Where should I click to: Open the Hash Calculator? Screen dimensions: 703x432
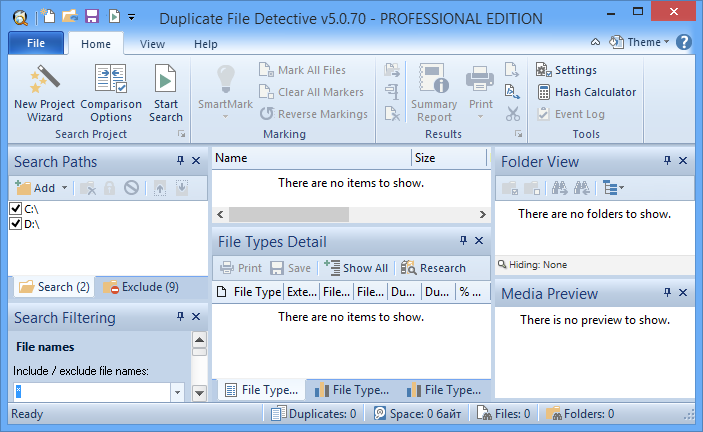tap(586, 92)
